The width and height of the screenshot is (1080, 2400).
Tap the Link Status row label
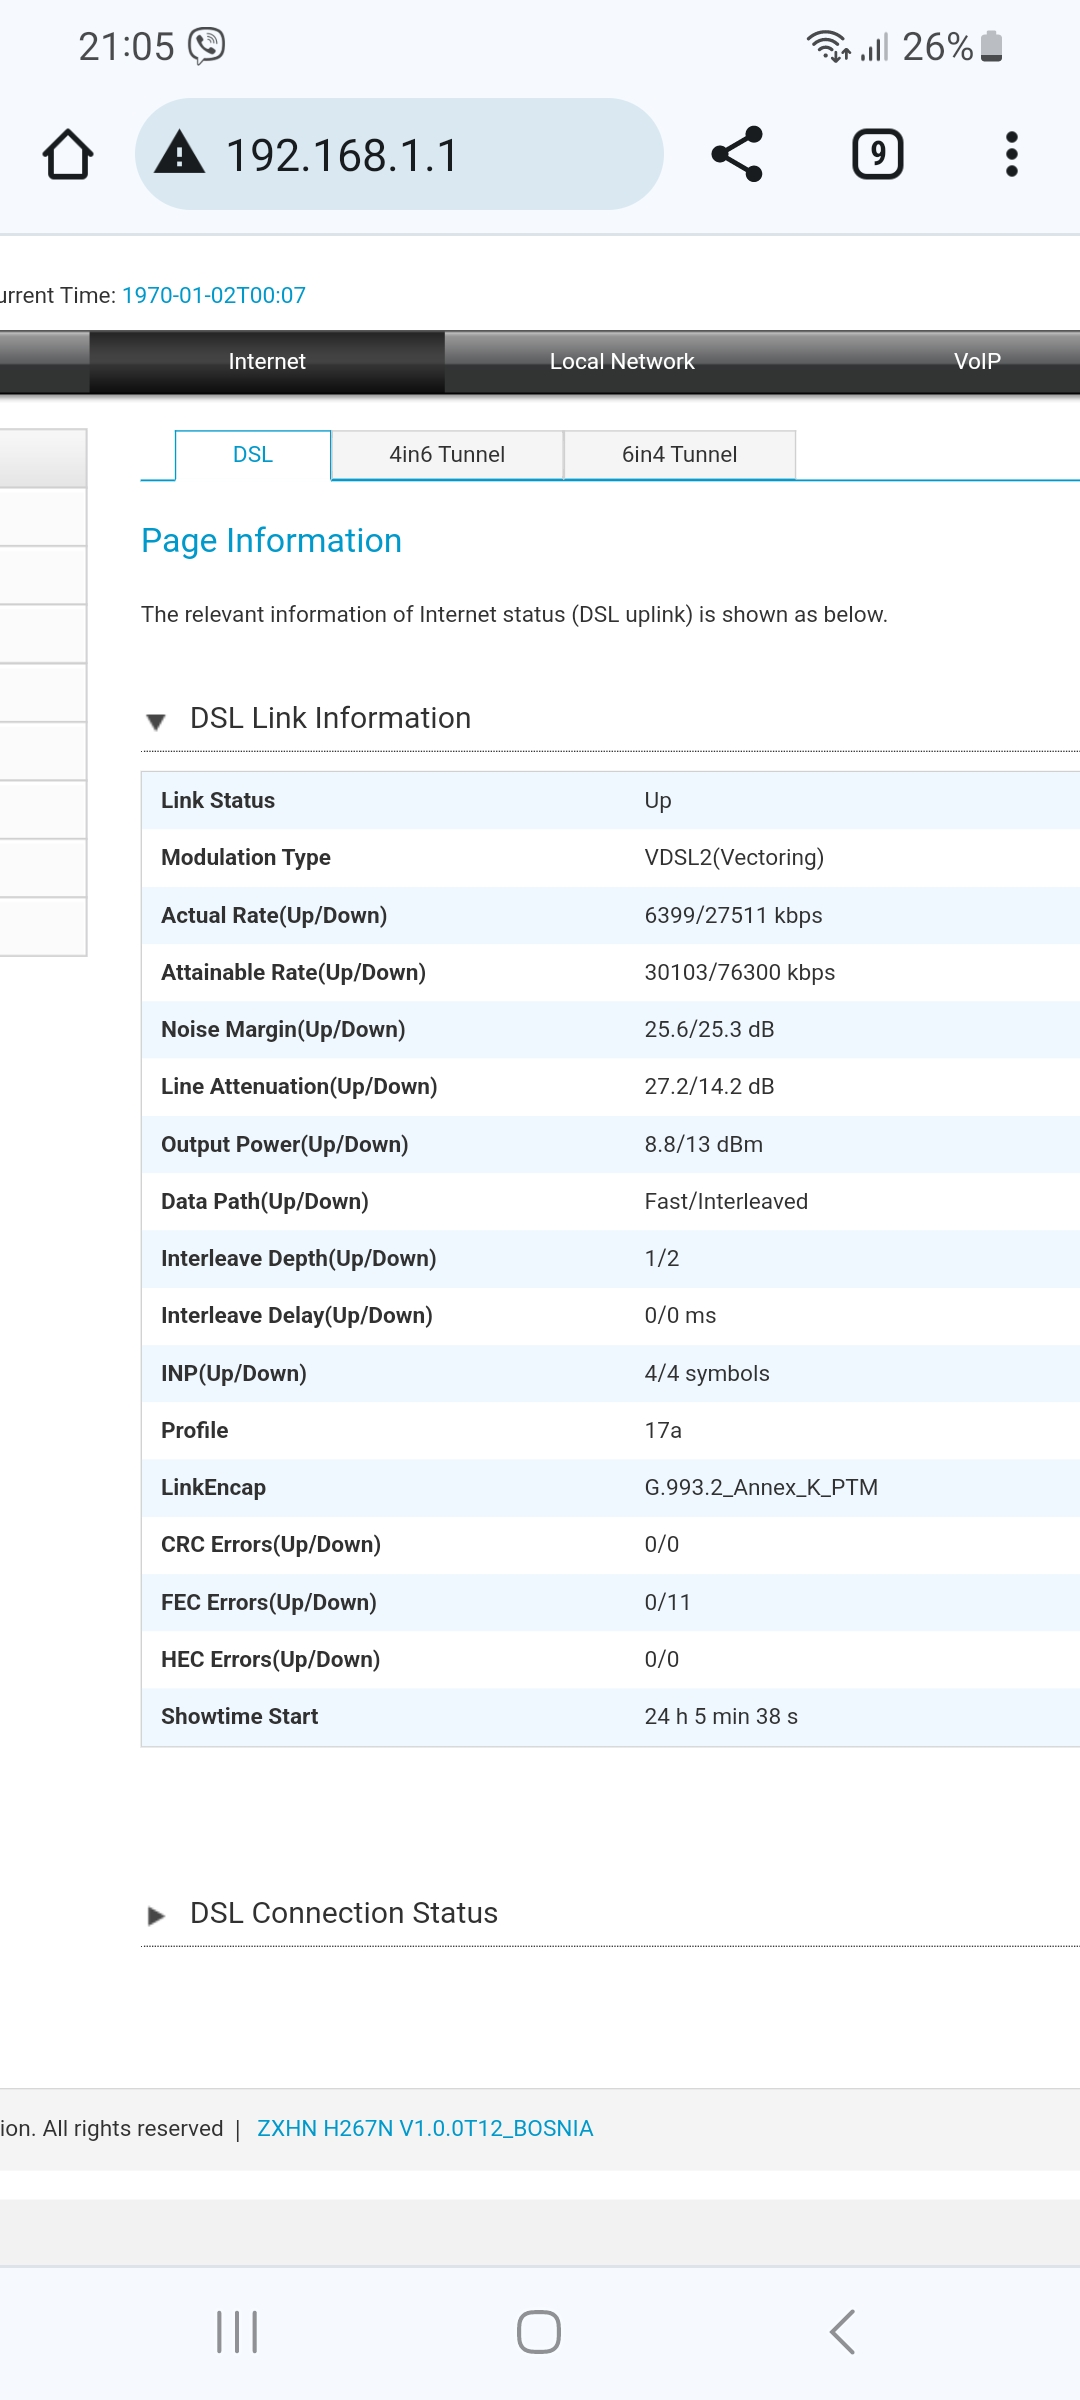[218, 800]
